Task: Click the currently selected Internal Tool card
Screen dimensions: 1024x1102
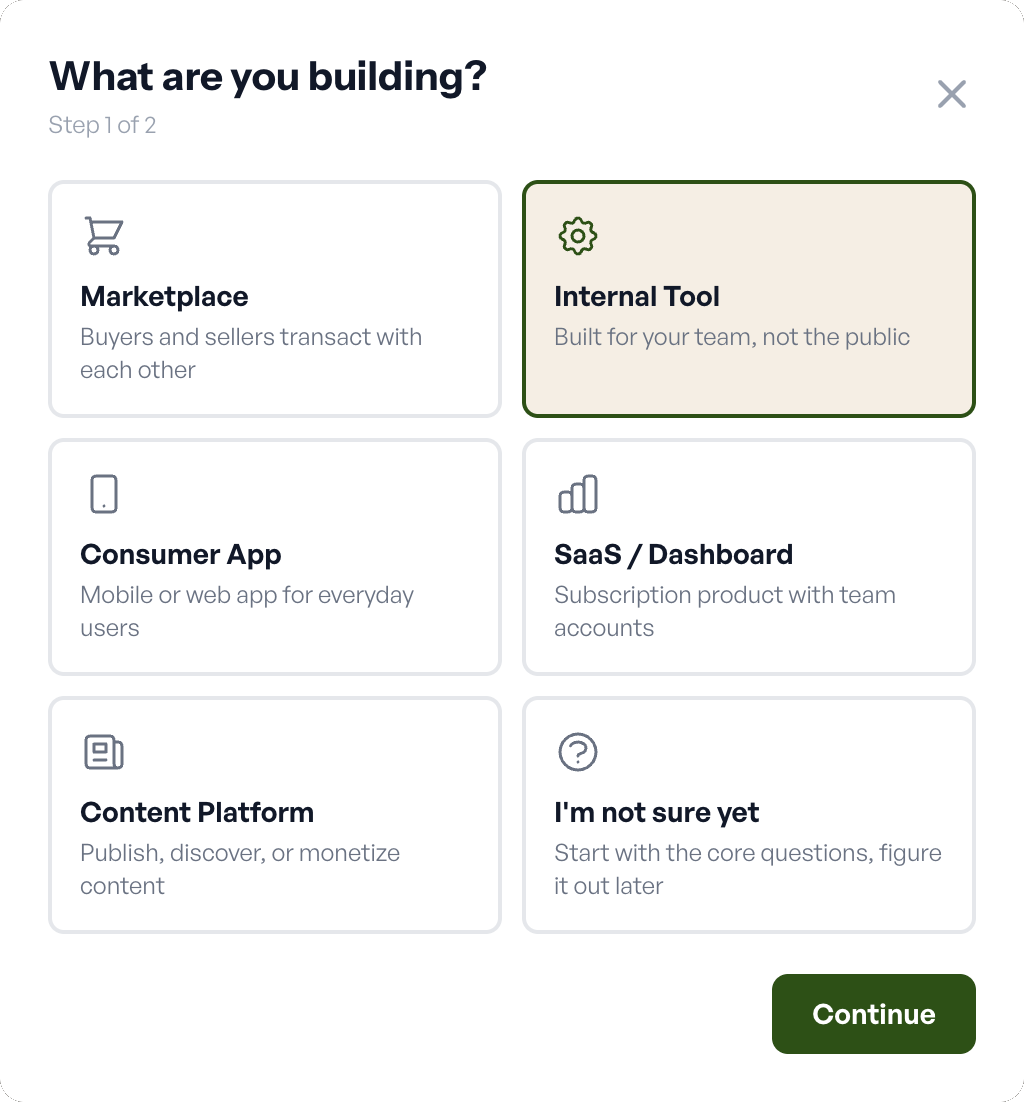Action: coord(748,298)
